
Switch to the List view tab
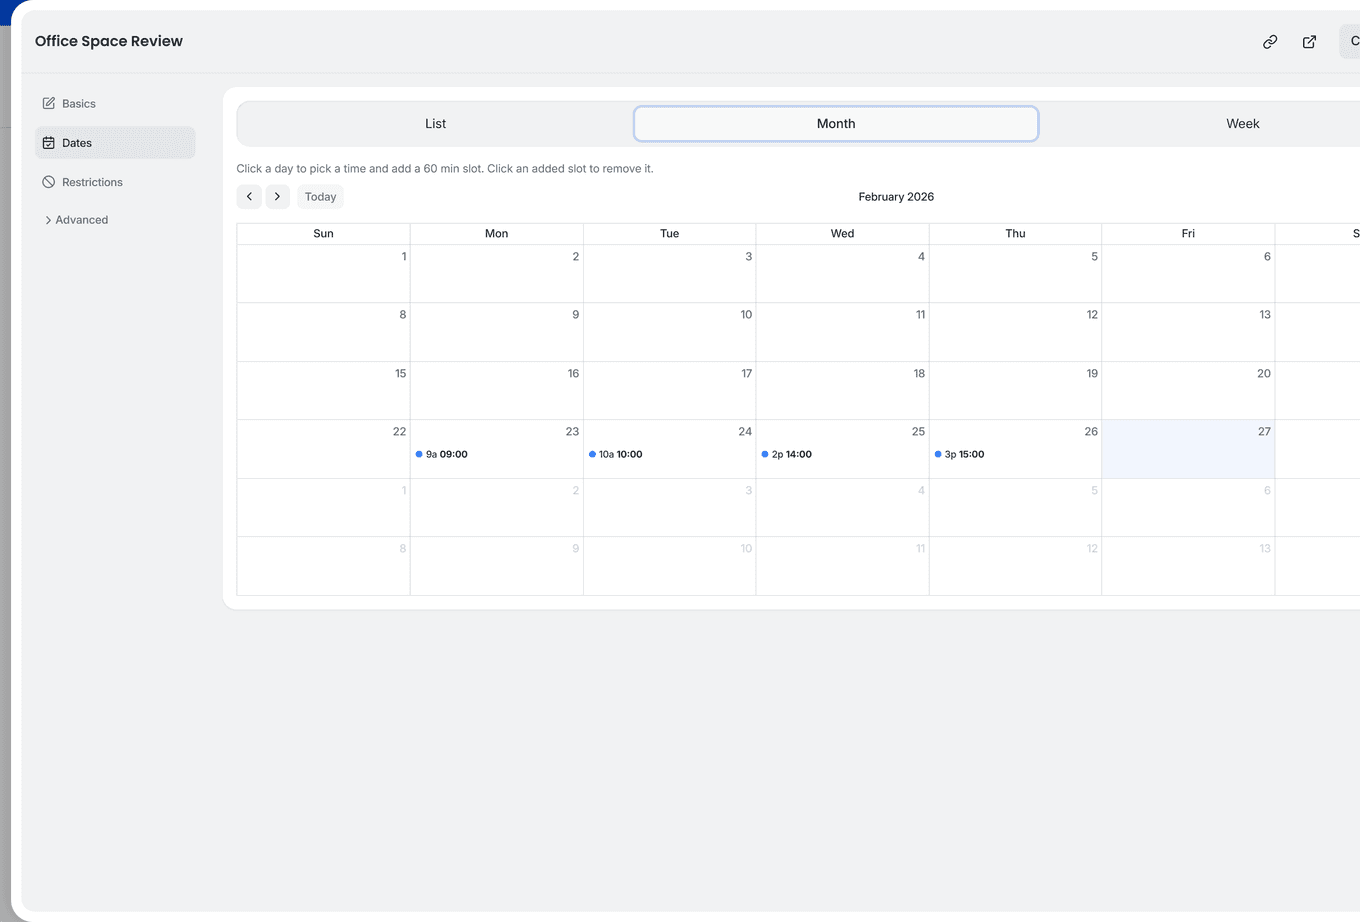[x=435, y=123]
